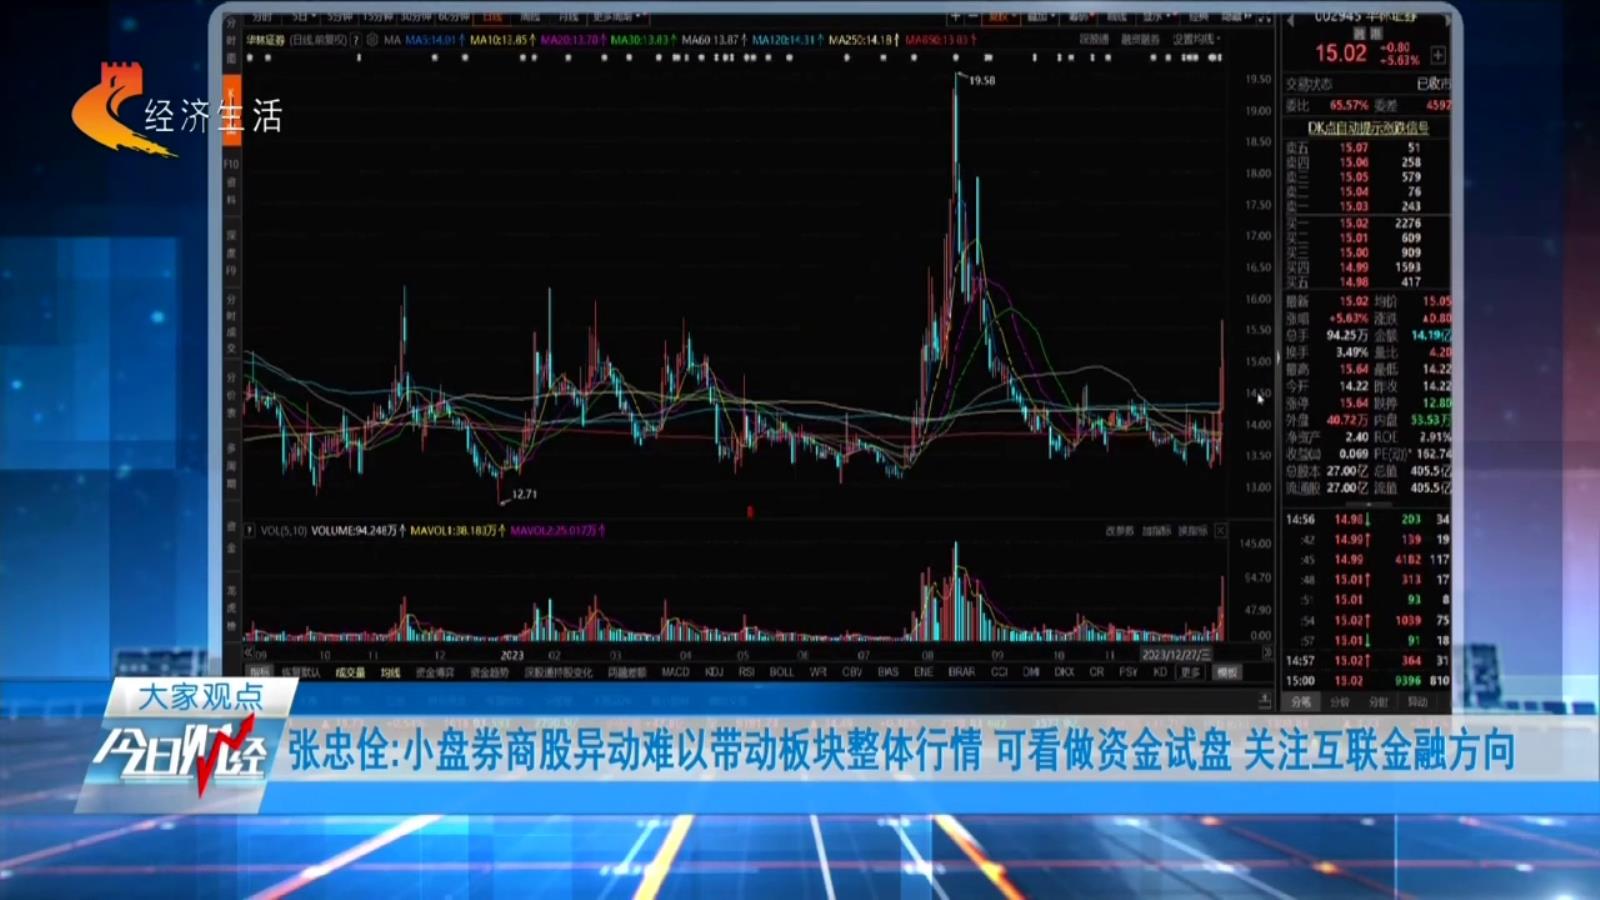The width and height of the screenshot is (1600, 900).
Task: Click the 2023/12/27 date marker on timeline
Action: [1176, 654]
